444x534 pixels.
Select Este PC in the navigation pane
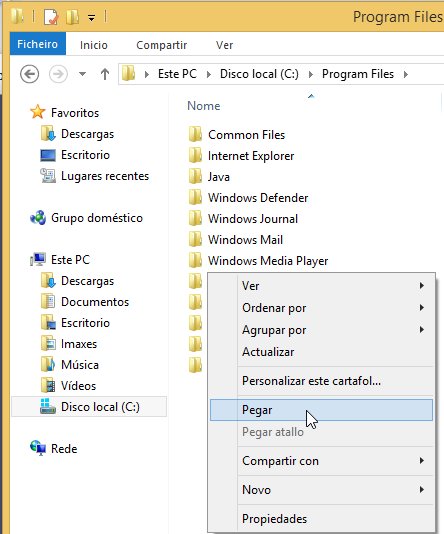[x=70, y=260]
